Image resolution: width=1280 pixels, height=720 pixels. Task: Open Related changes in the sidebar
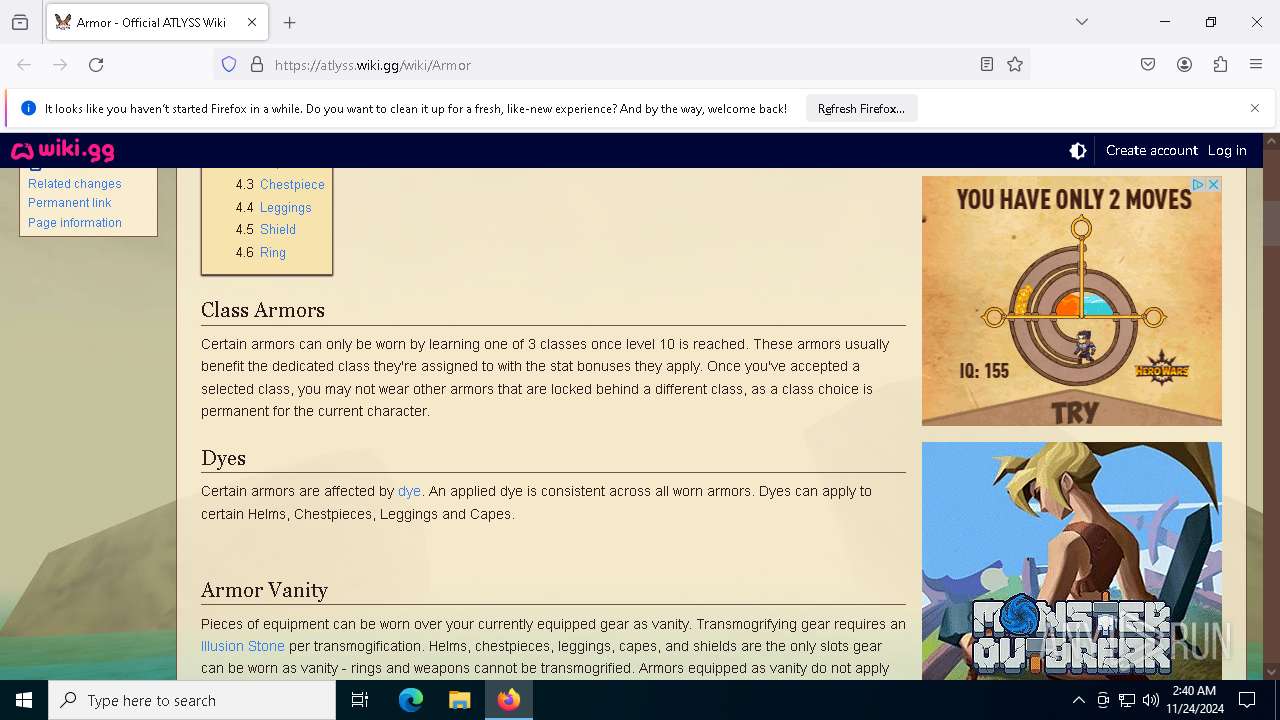pyautogui.click(x=75, y=184)
